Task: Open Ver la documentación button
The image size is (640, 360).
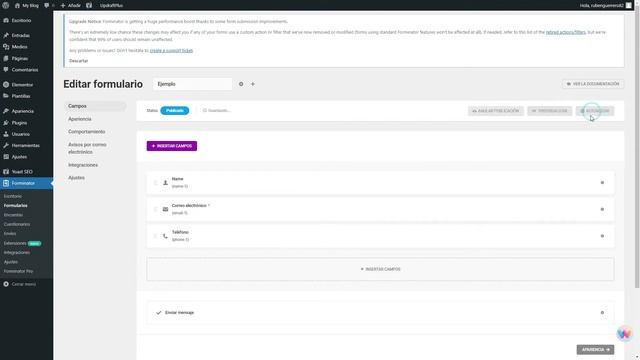Action: tap(593, 84)
